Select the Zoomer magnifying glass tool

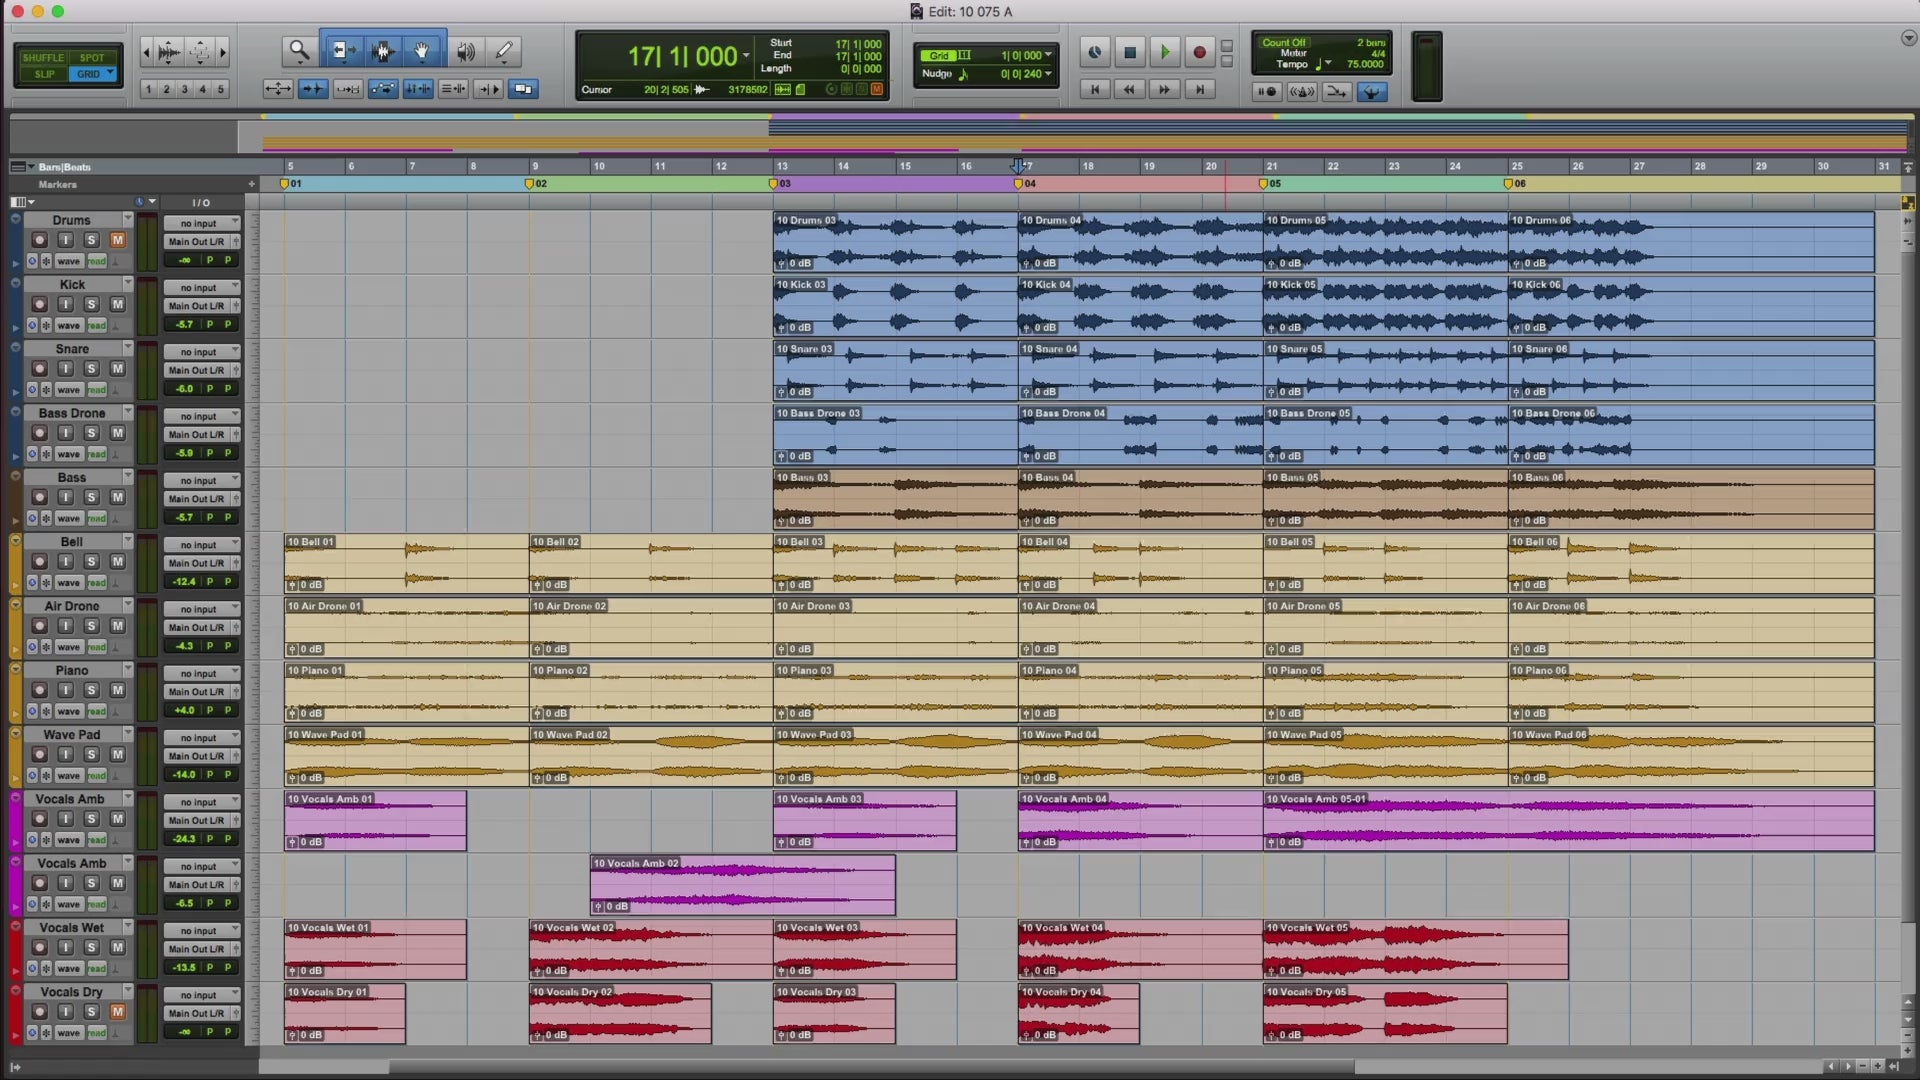(x=298, y=51)
